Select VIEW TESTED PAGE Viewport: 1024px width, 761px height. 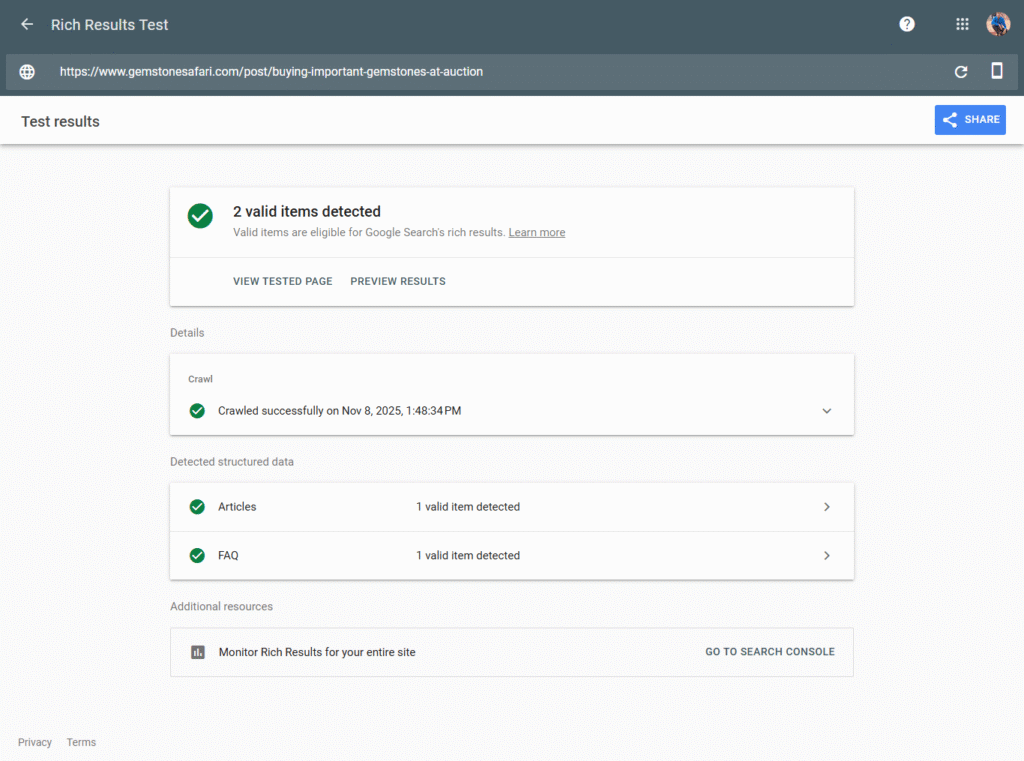pos(282,281)
